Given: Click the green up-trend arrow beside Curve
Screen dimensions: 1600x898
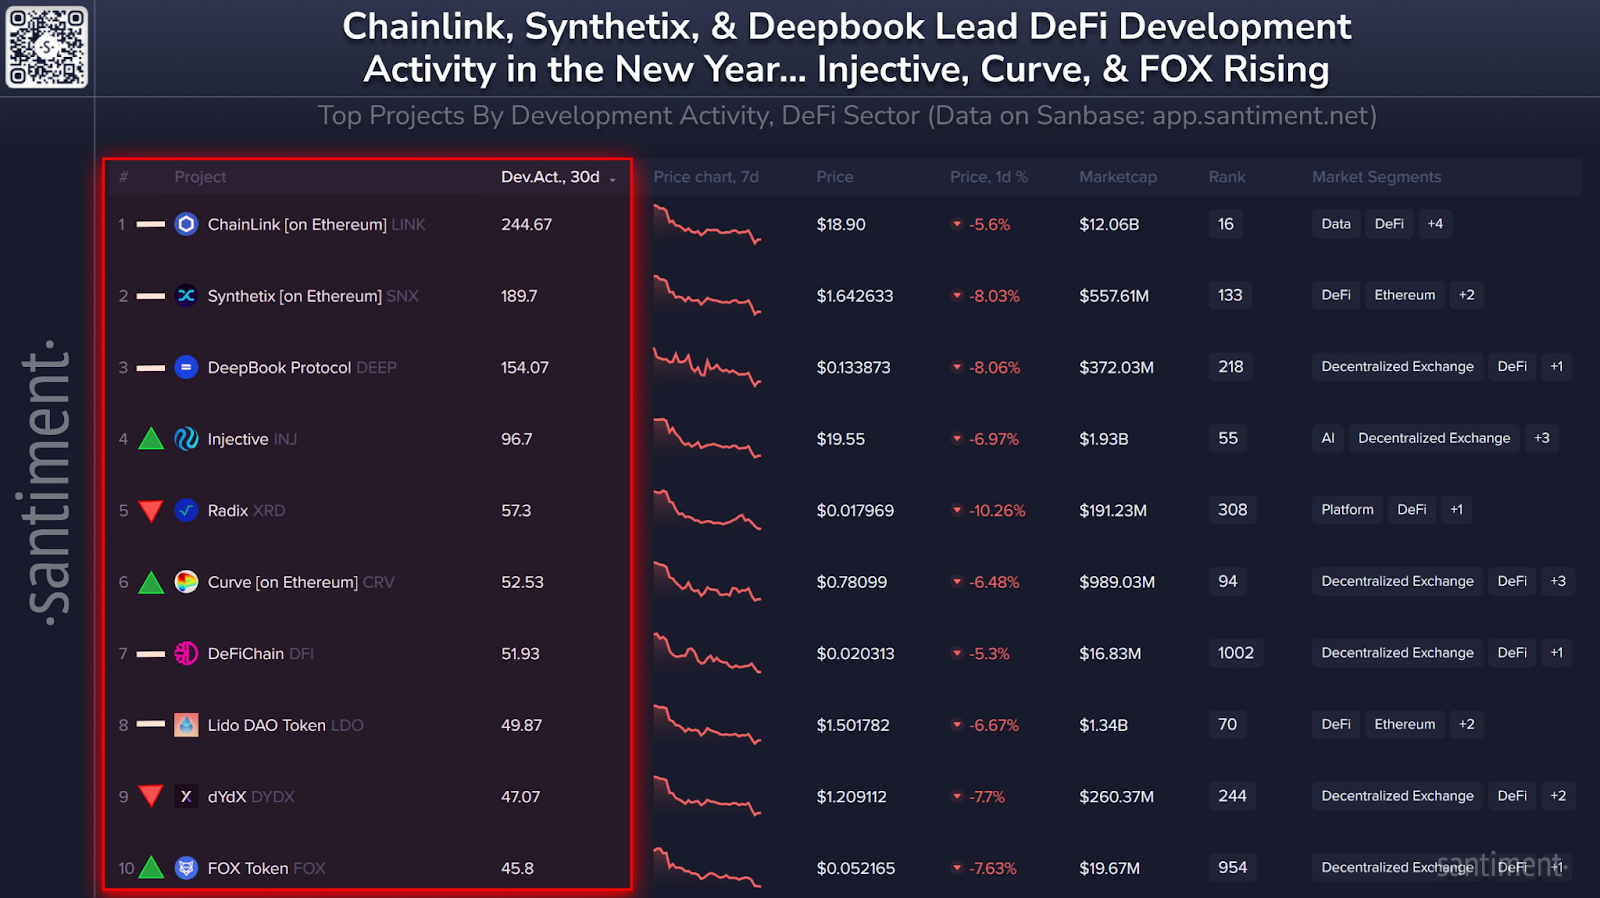Looking at the screenshot, I should pos(151,581).
